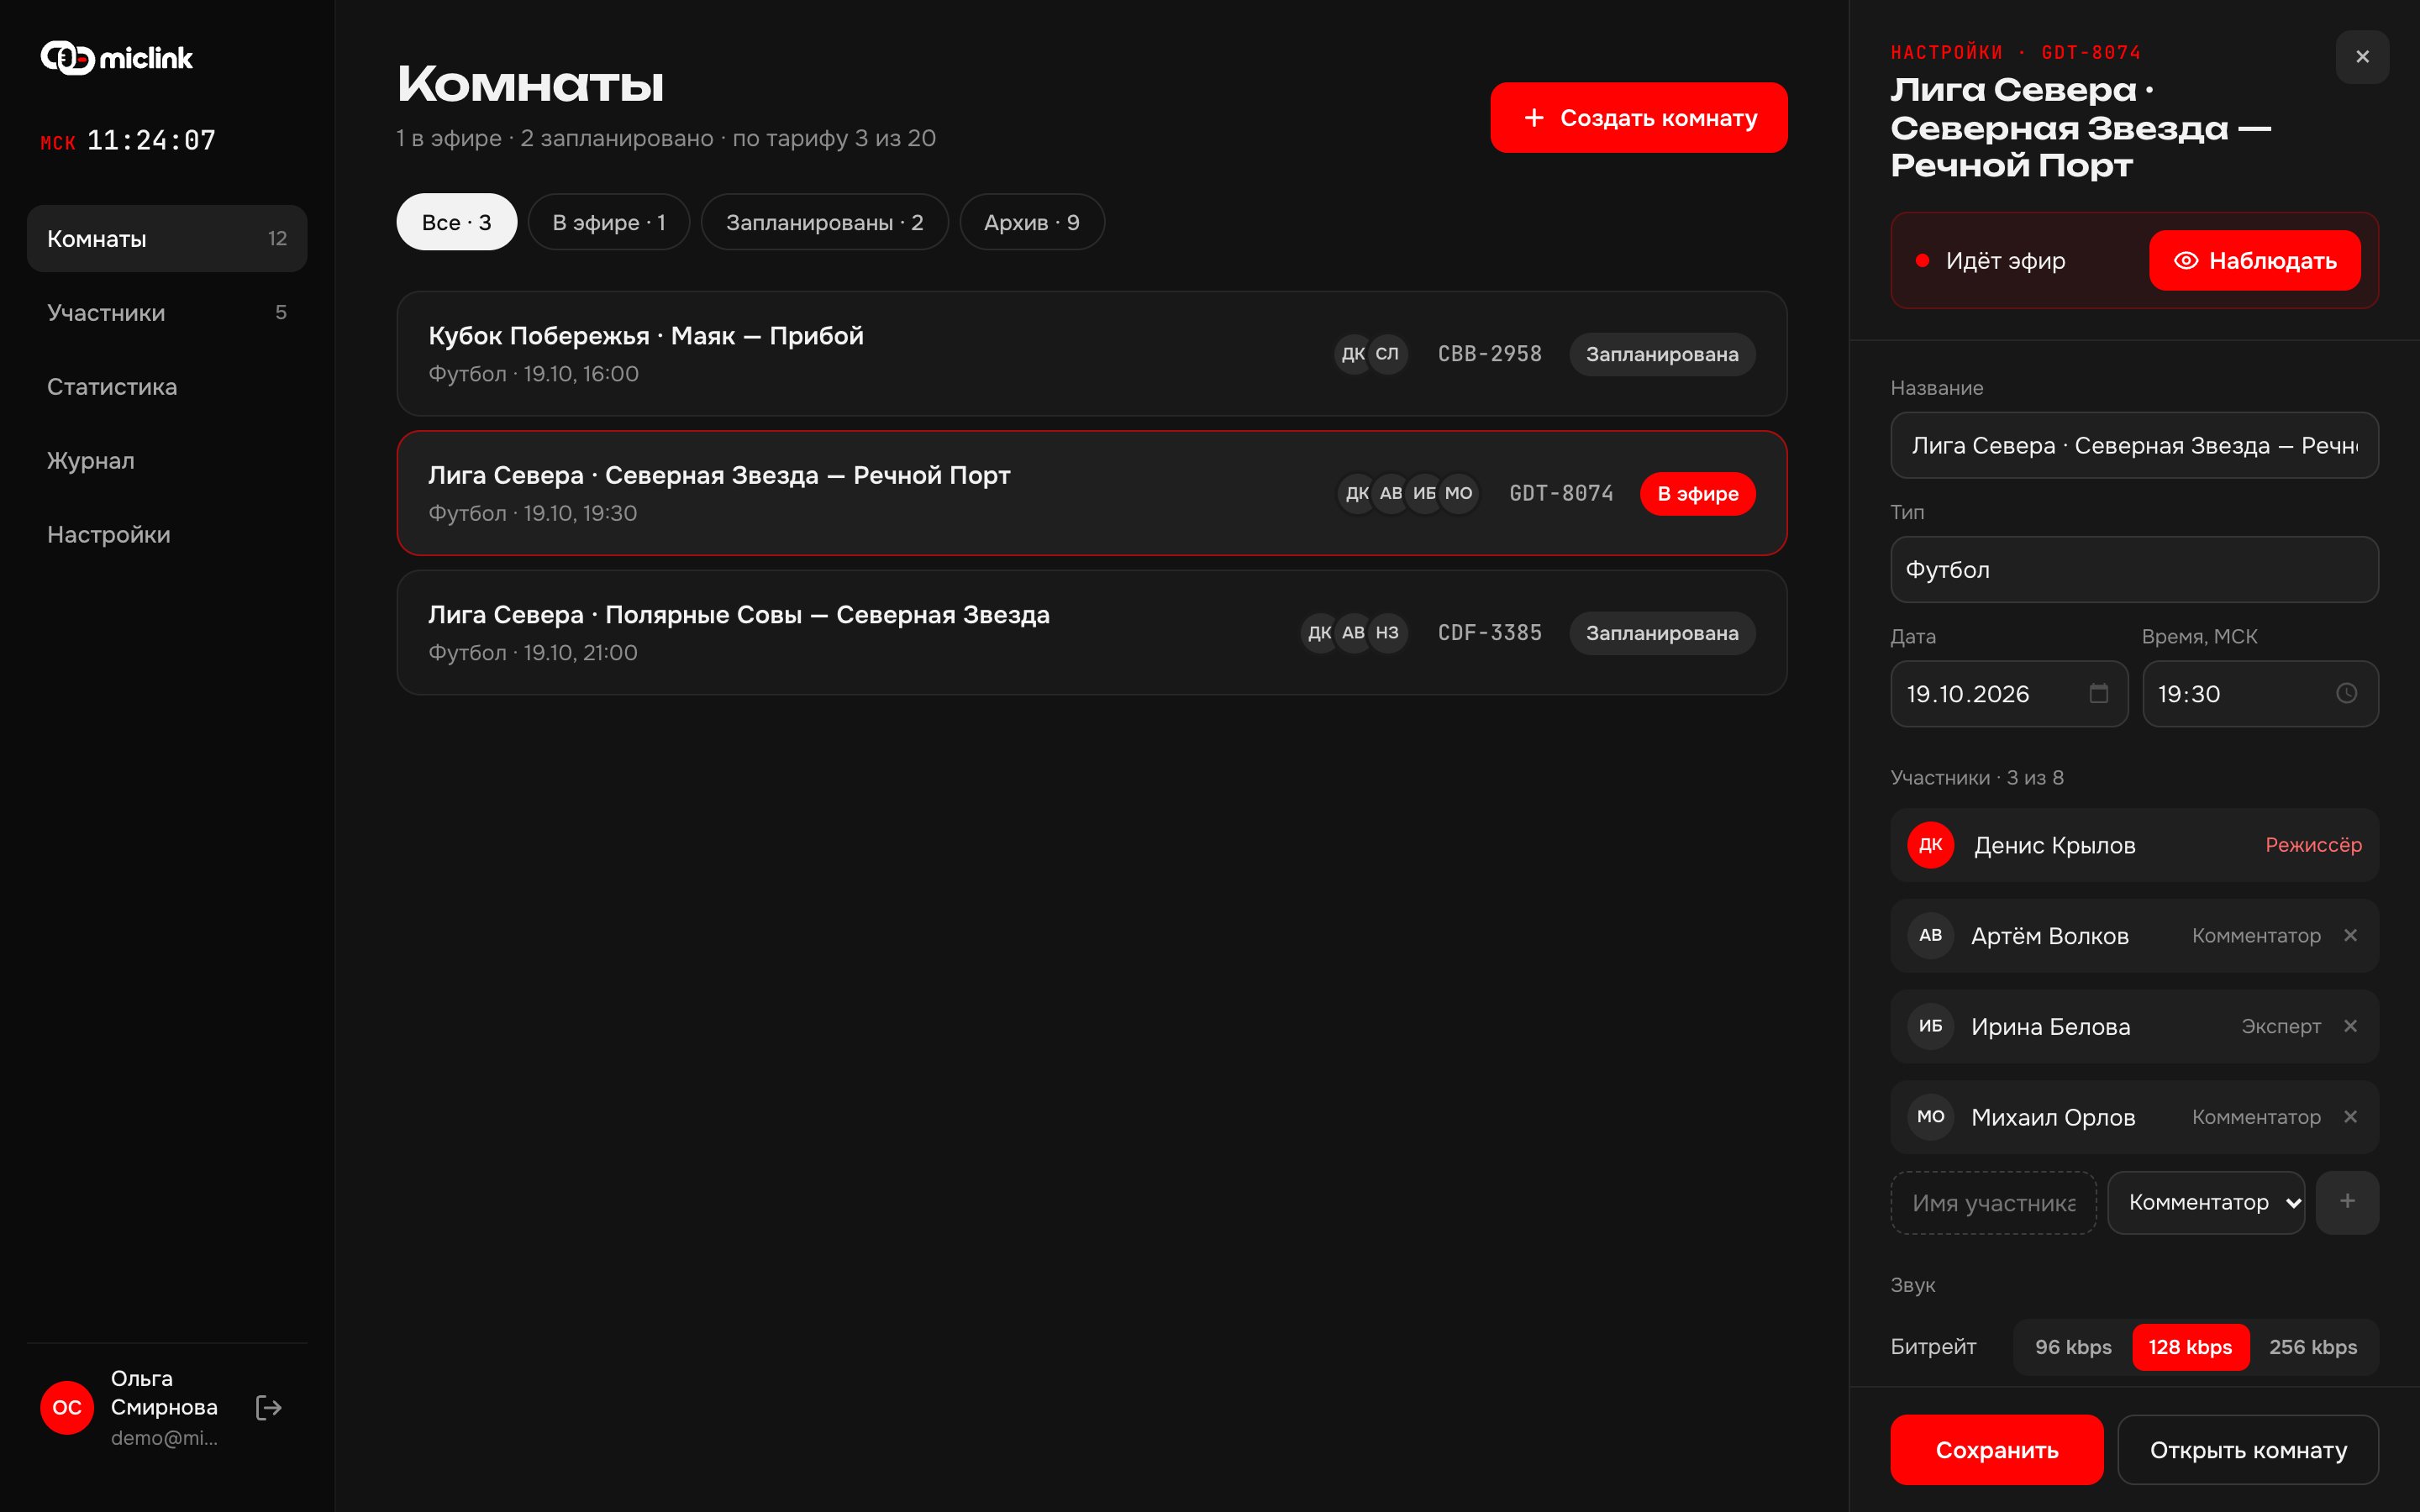
Task: Remove Михаил Орлов from participants
Action: tap(2350, 1116)
